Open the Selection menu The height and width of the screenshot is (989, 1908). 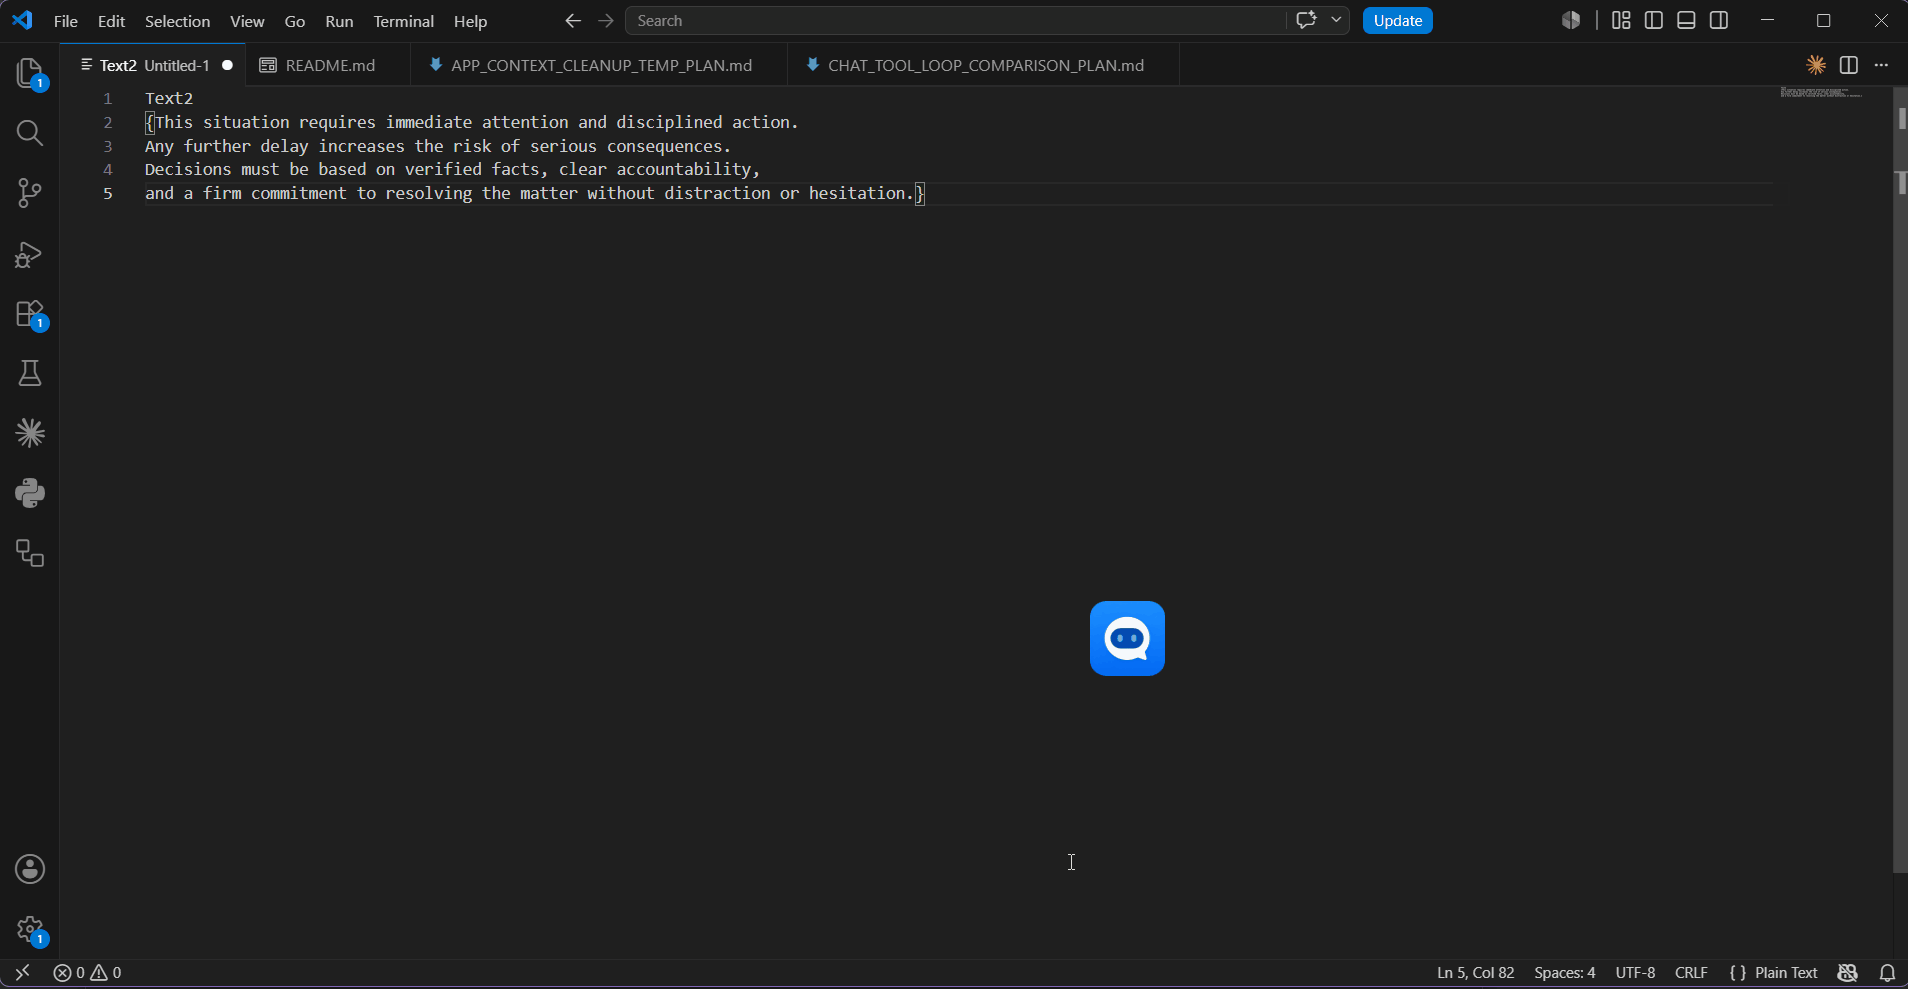coord(177,21)
